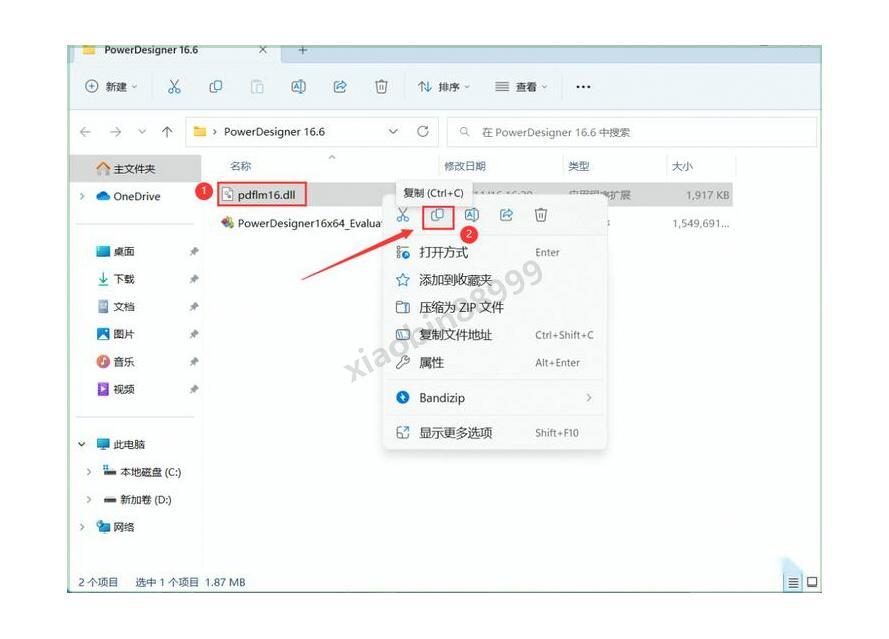
Task: Unpin 桌面 via its pin icon
Action: (194, 252)
